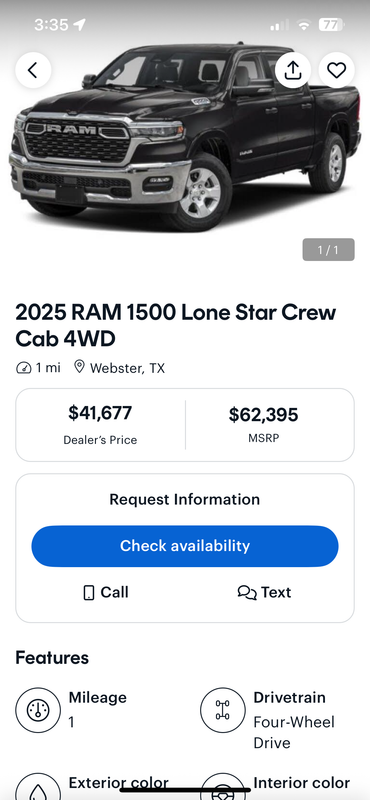
Task: Check availability of this truck
Action: (185, 546)
